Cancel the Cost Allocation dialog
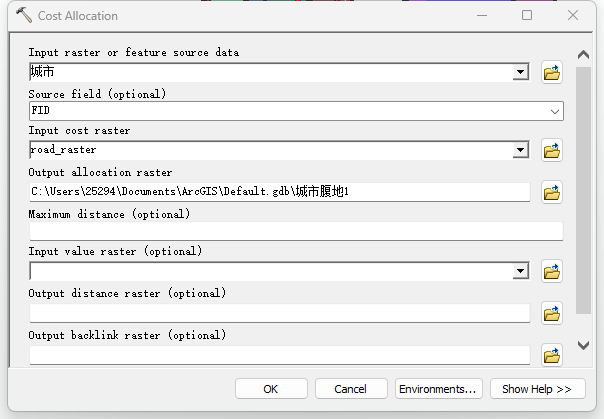Image resolution: width=604 pixels, height=419 pixels. (351, 389)
